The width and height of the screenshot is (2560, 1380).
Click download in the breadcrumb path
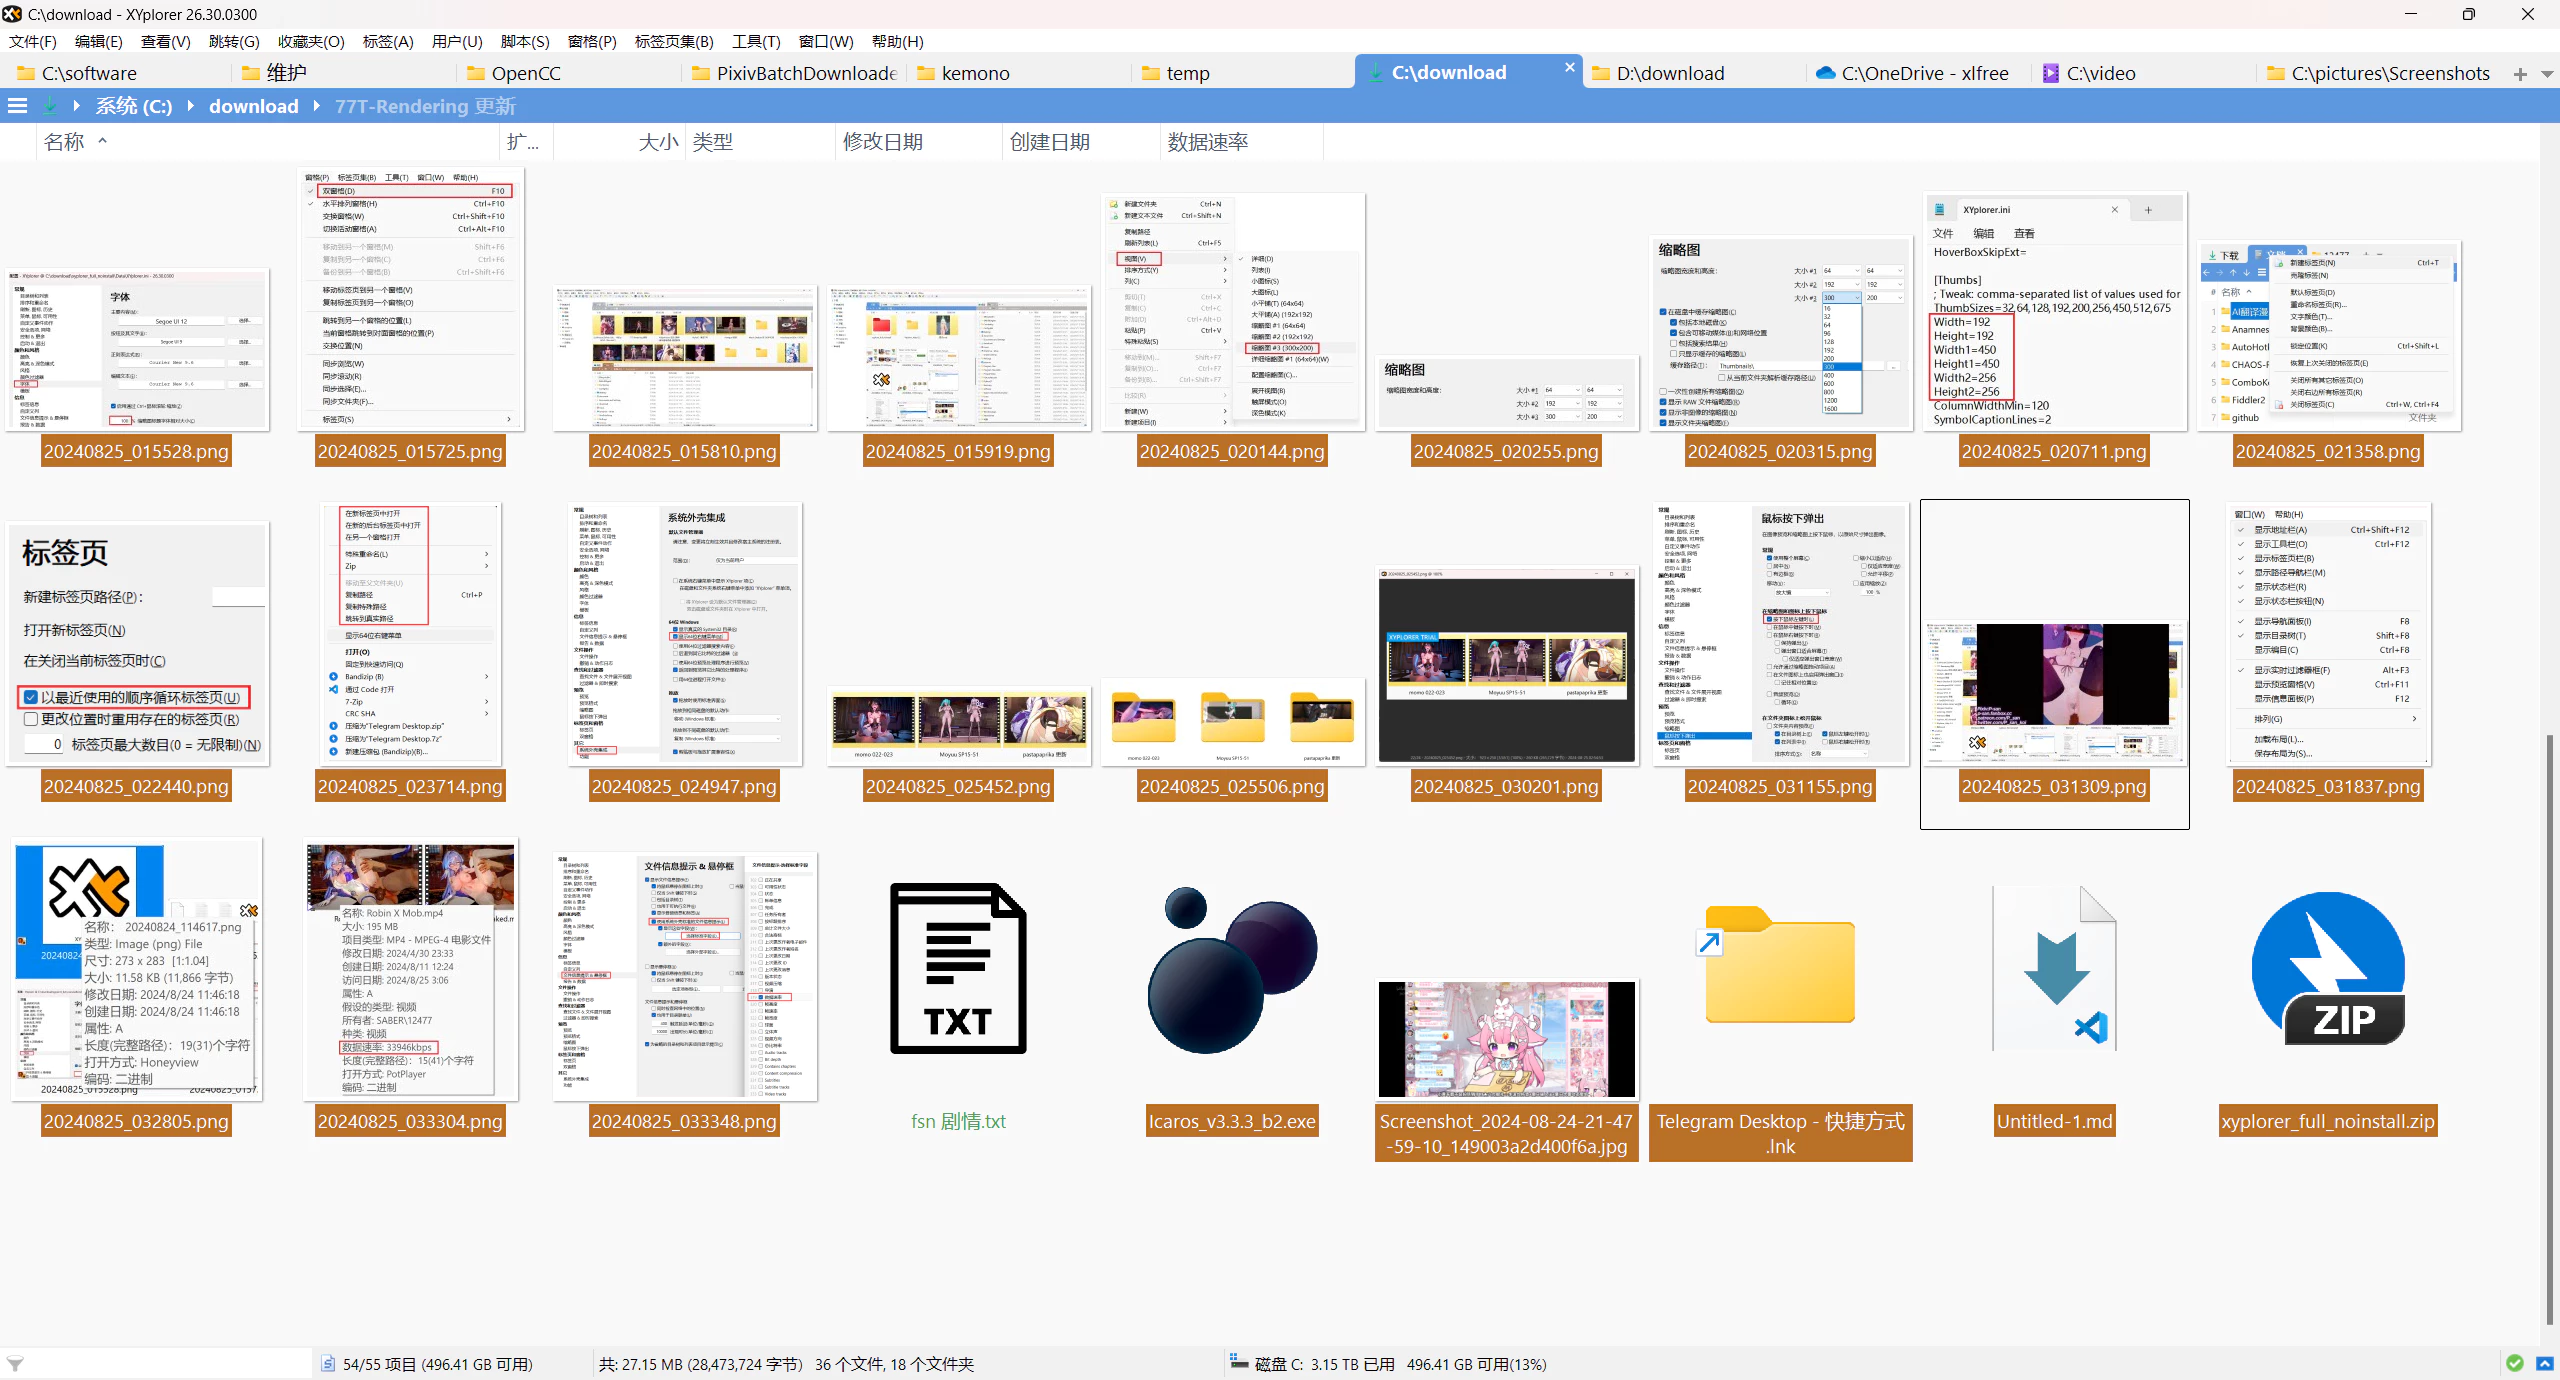(x=253, y=106)
